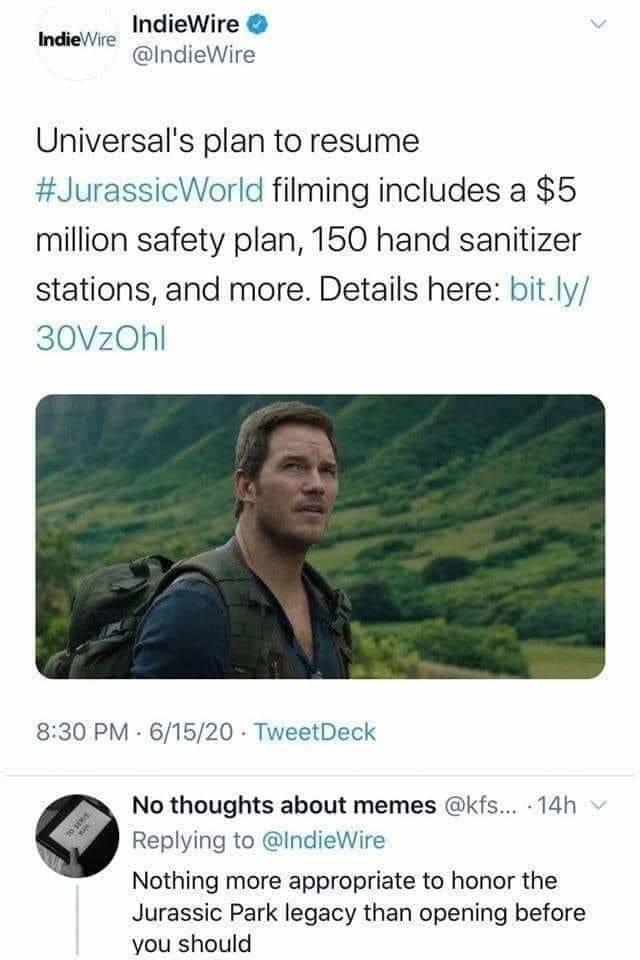
Task: Click the TweetDeck source label
Action: (314, 732)
